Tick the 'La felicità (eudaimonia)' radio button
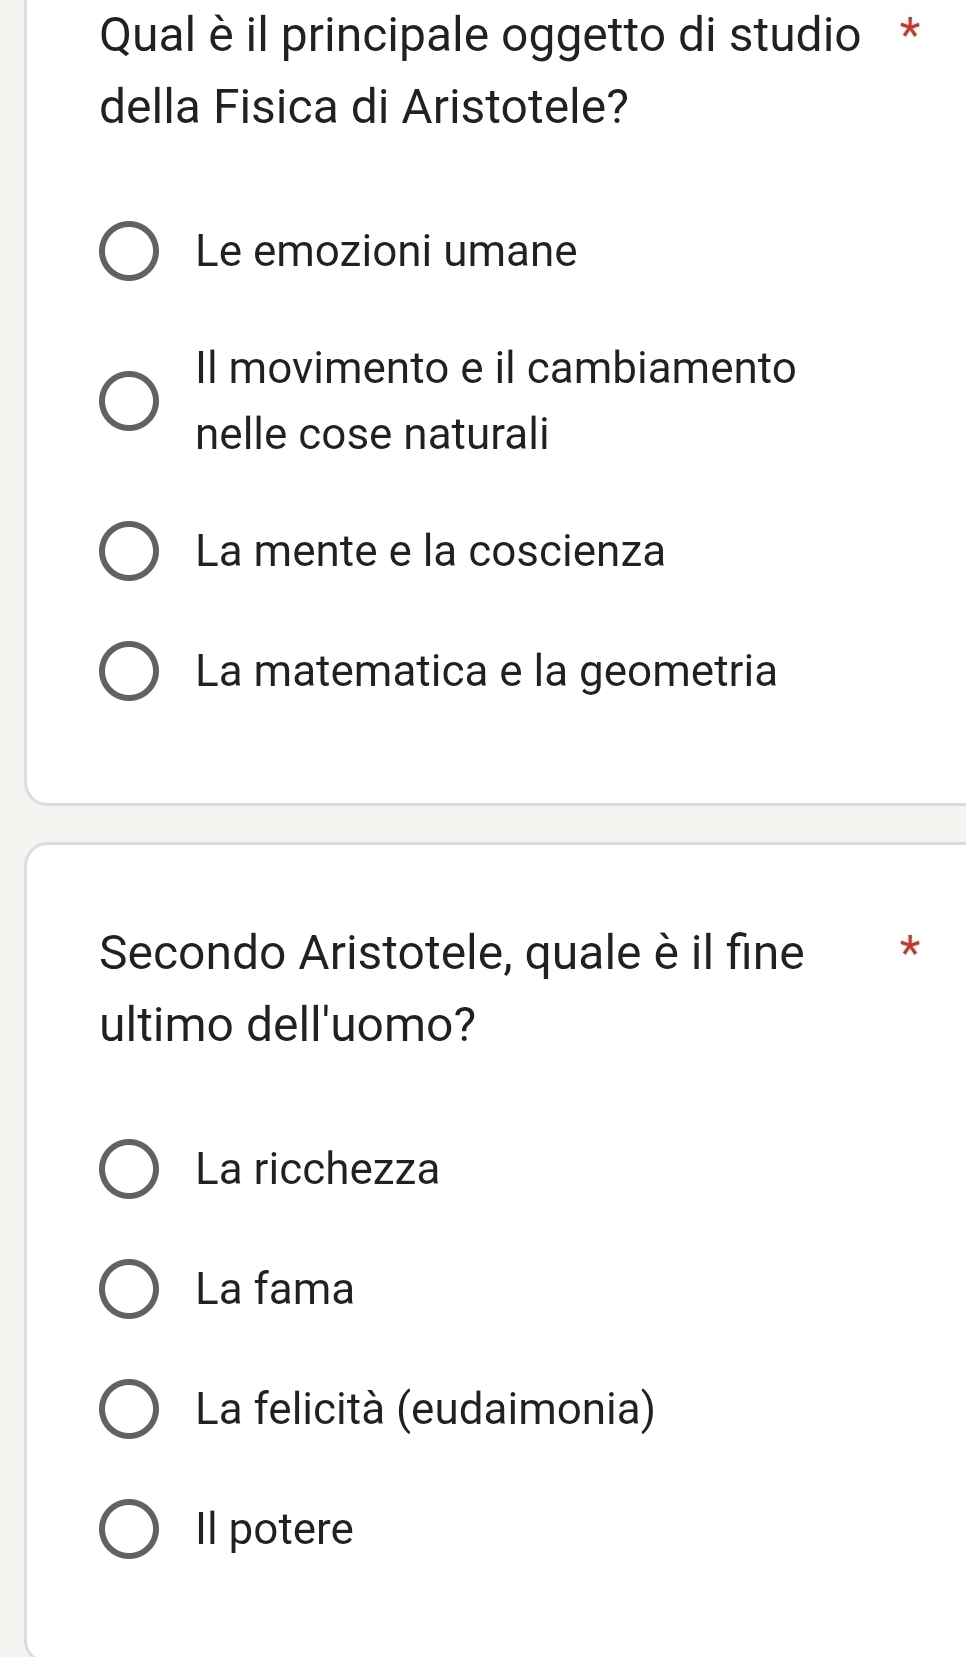The width and height of the screenshot is (966, 1657). click(129, 1409)
